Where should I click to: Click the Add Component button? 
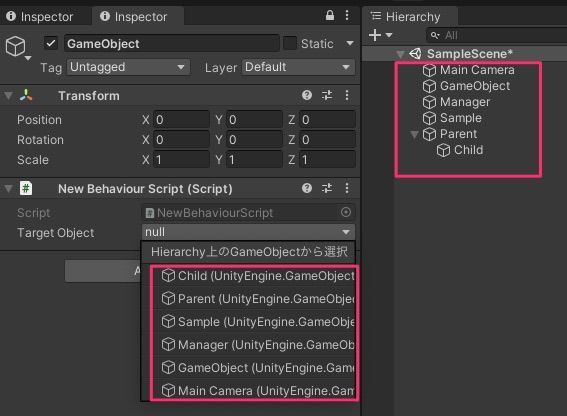(x=103, y=271)
